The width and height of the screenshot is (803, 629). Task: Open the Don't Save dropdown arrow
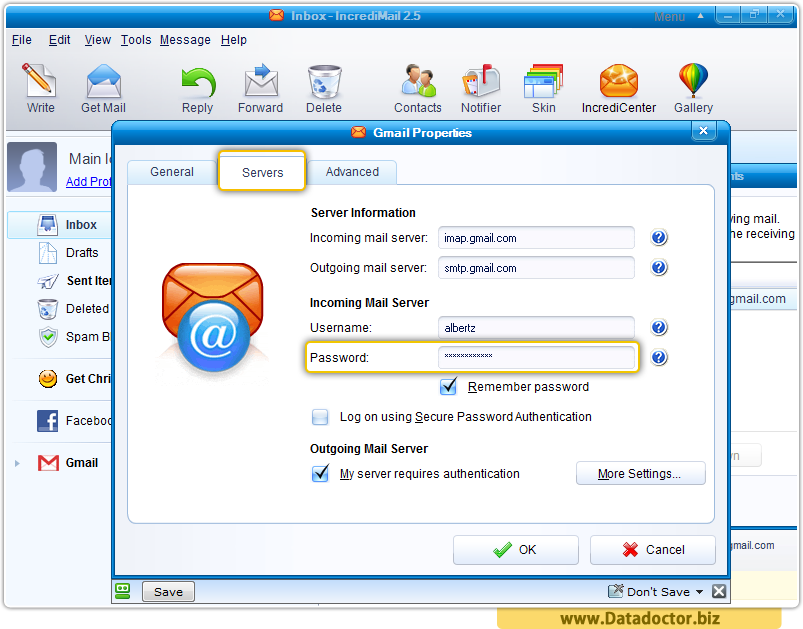click(x=700, y=592)
